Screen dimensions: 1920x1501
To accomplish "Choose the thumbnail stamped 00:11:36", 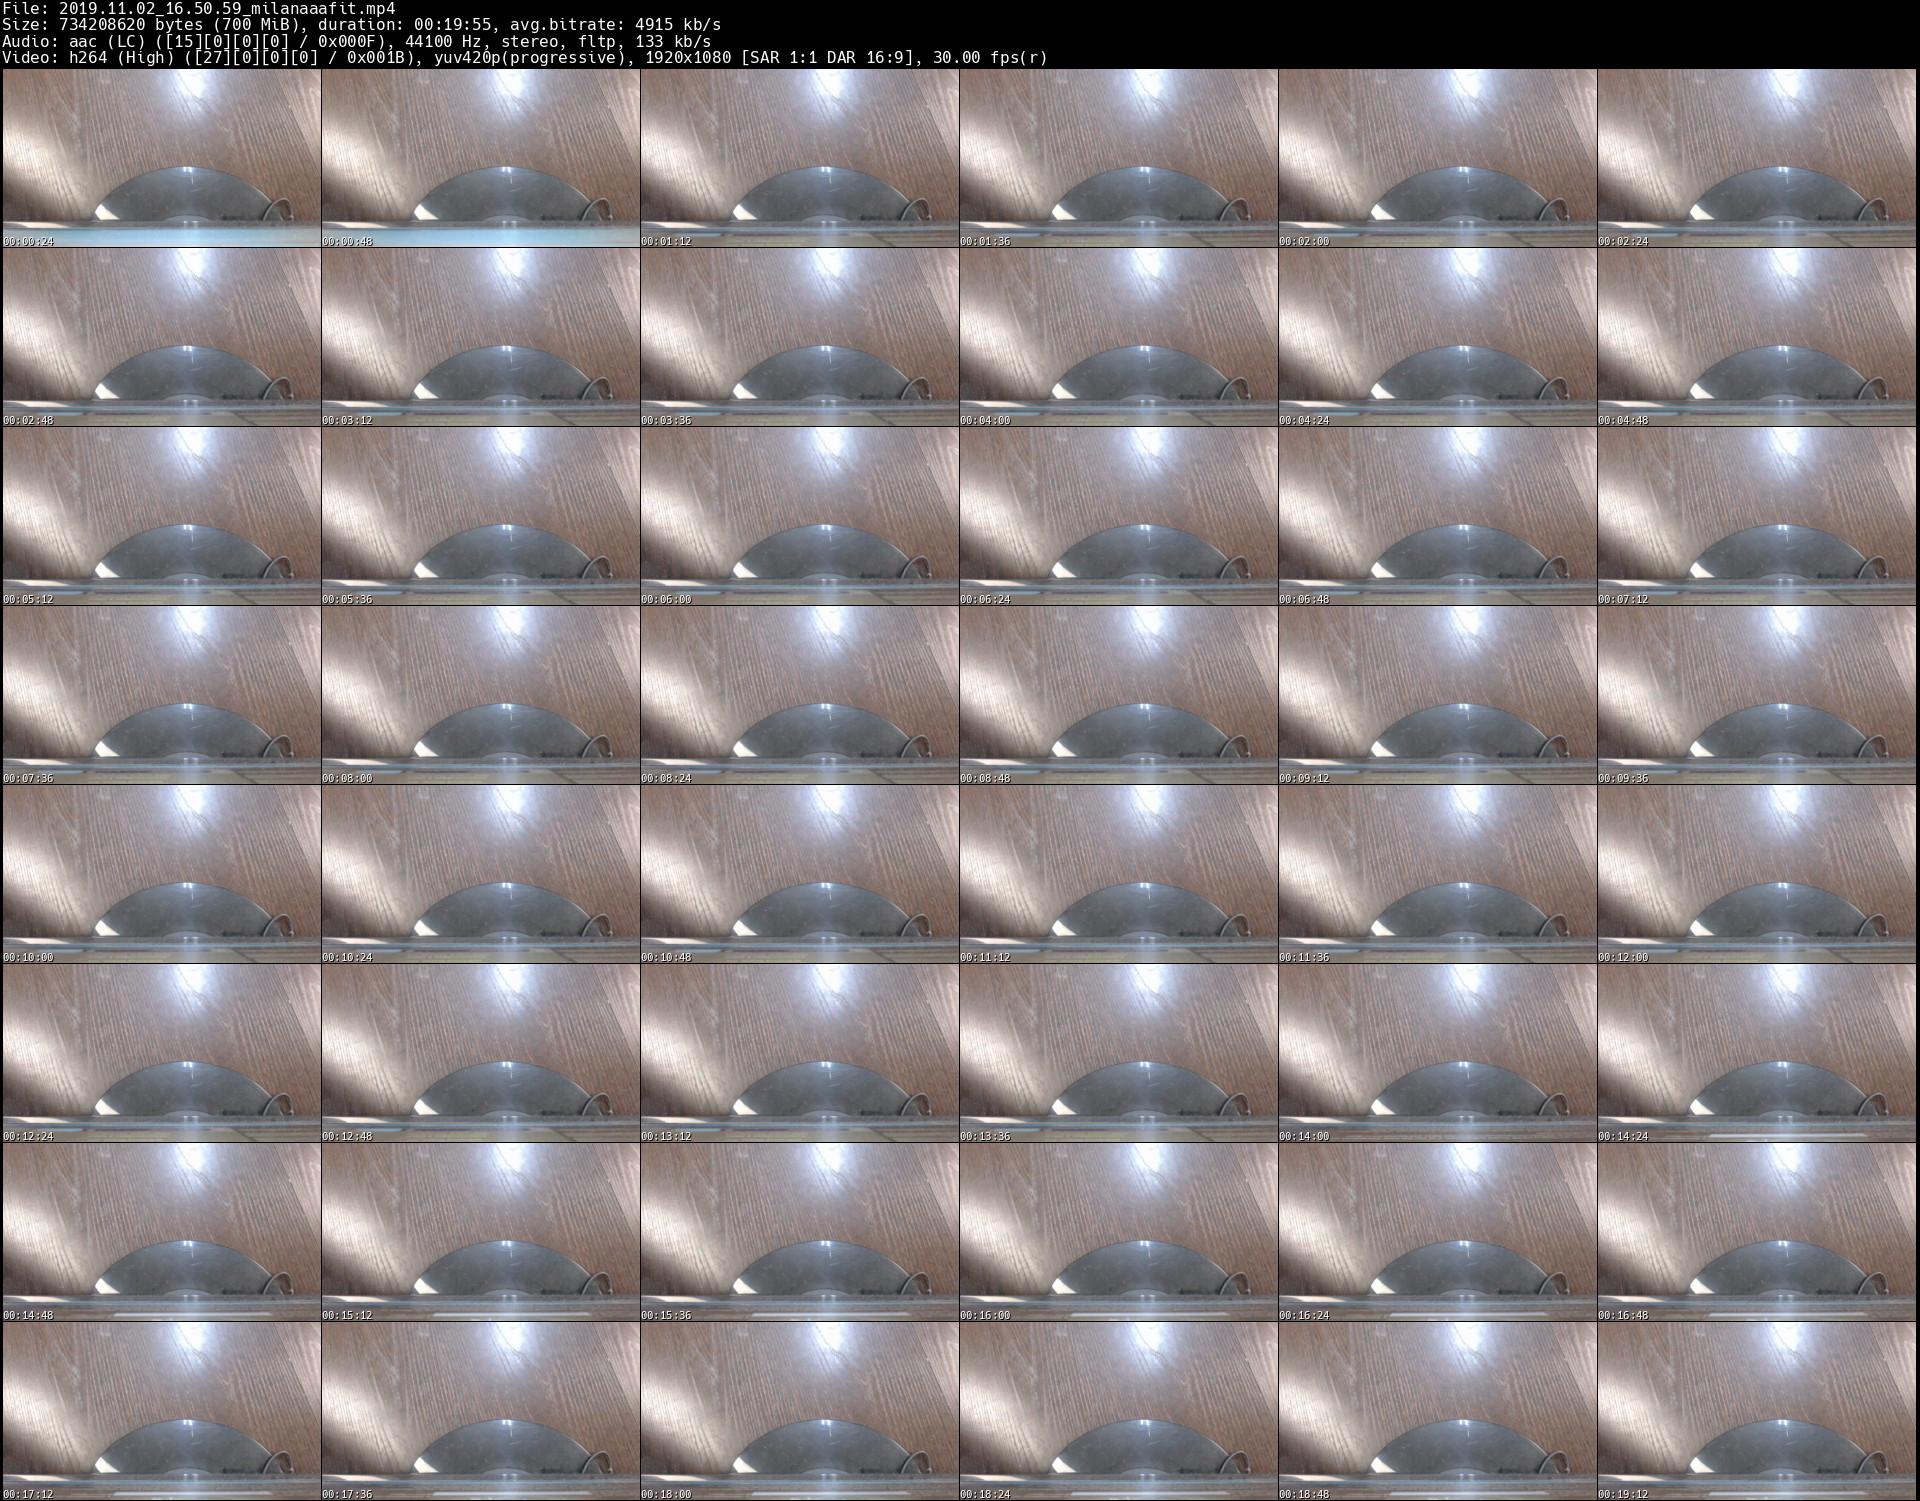I will pos(1437,874).
